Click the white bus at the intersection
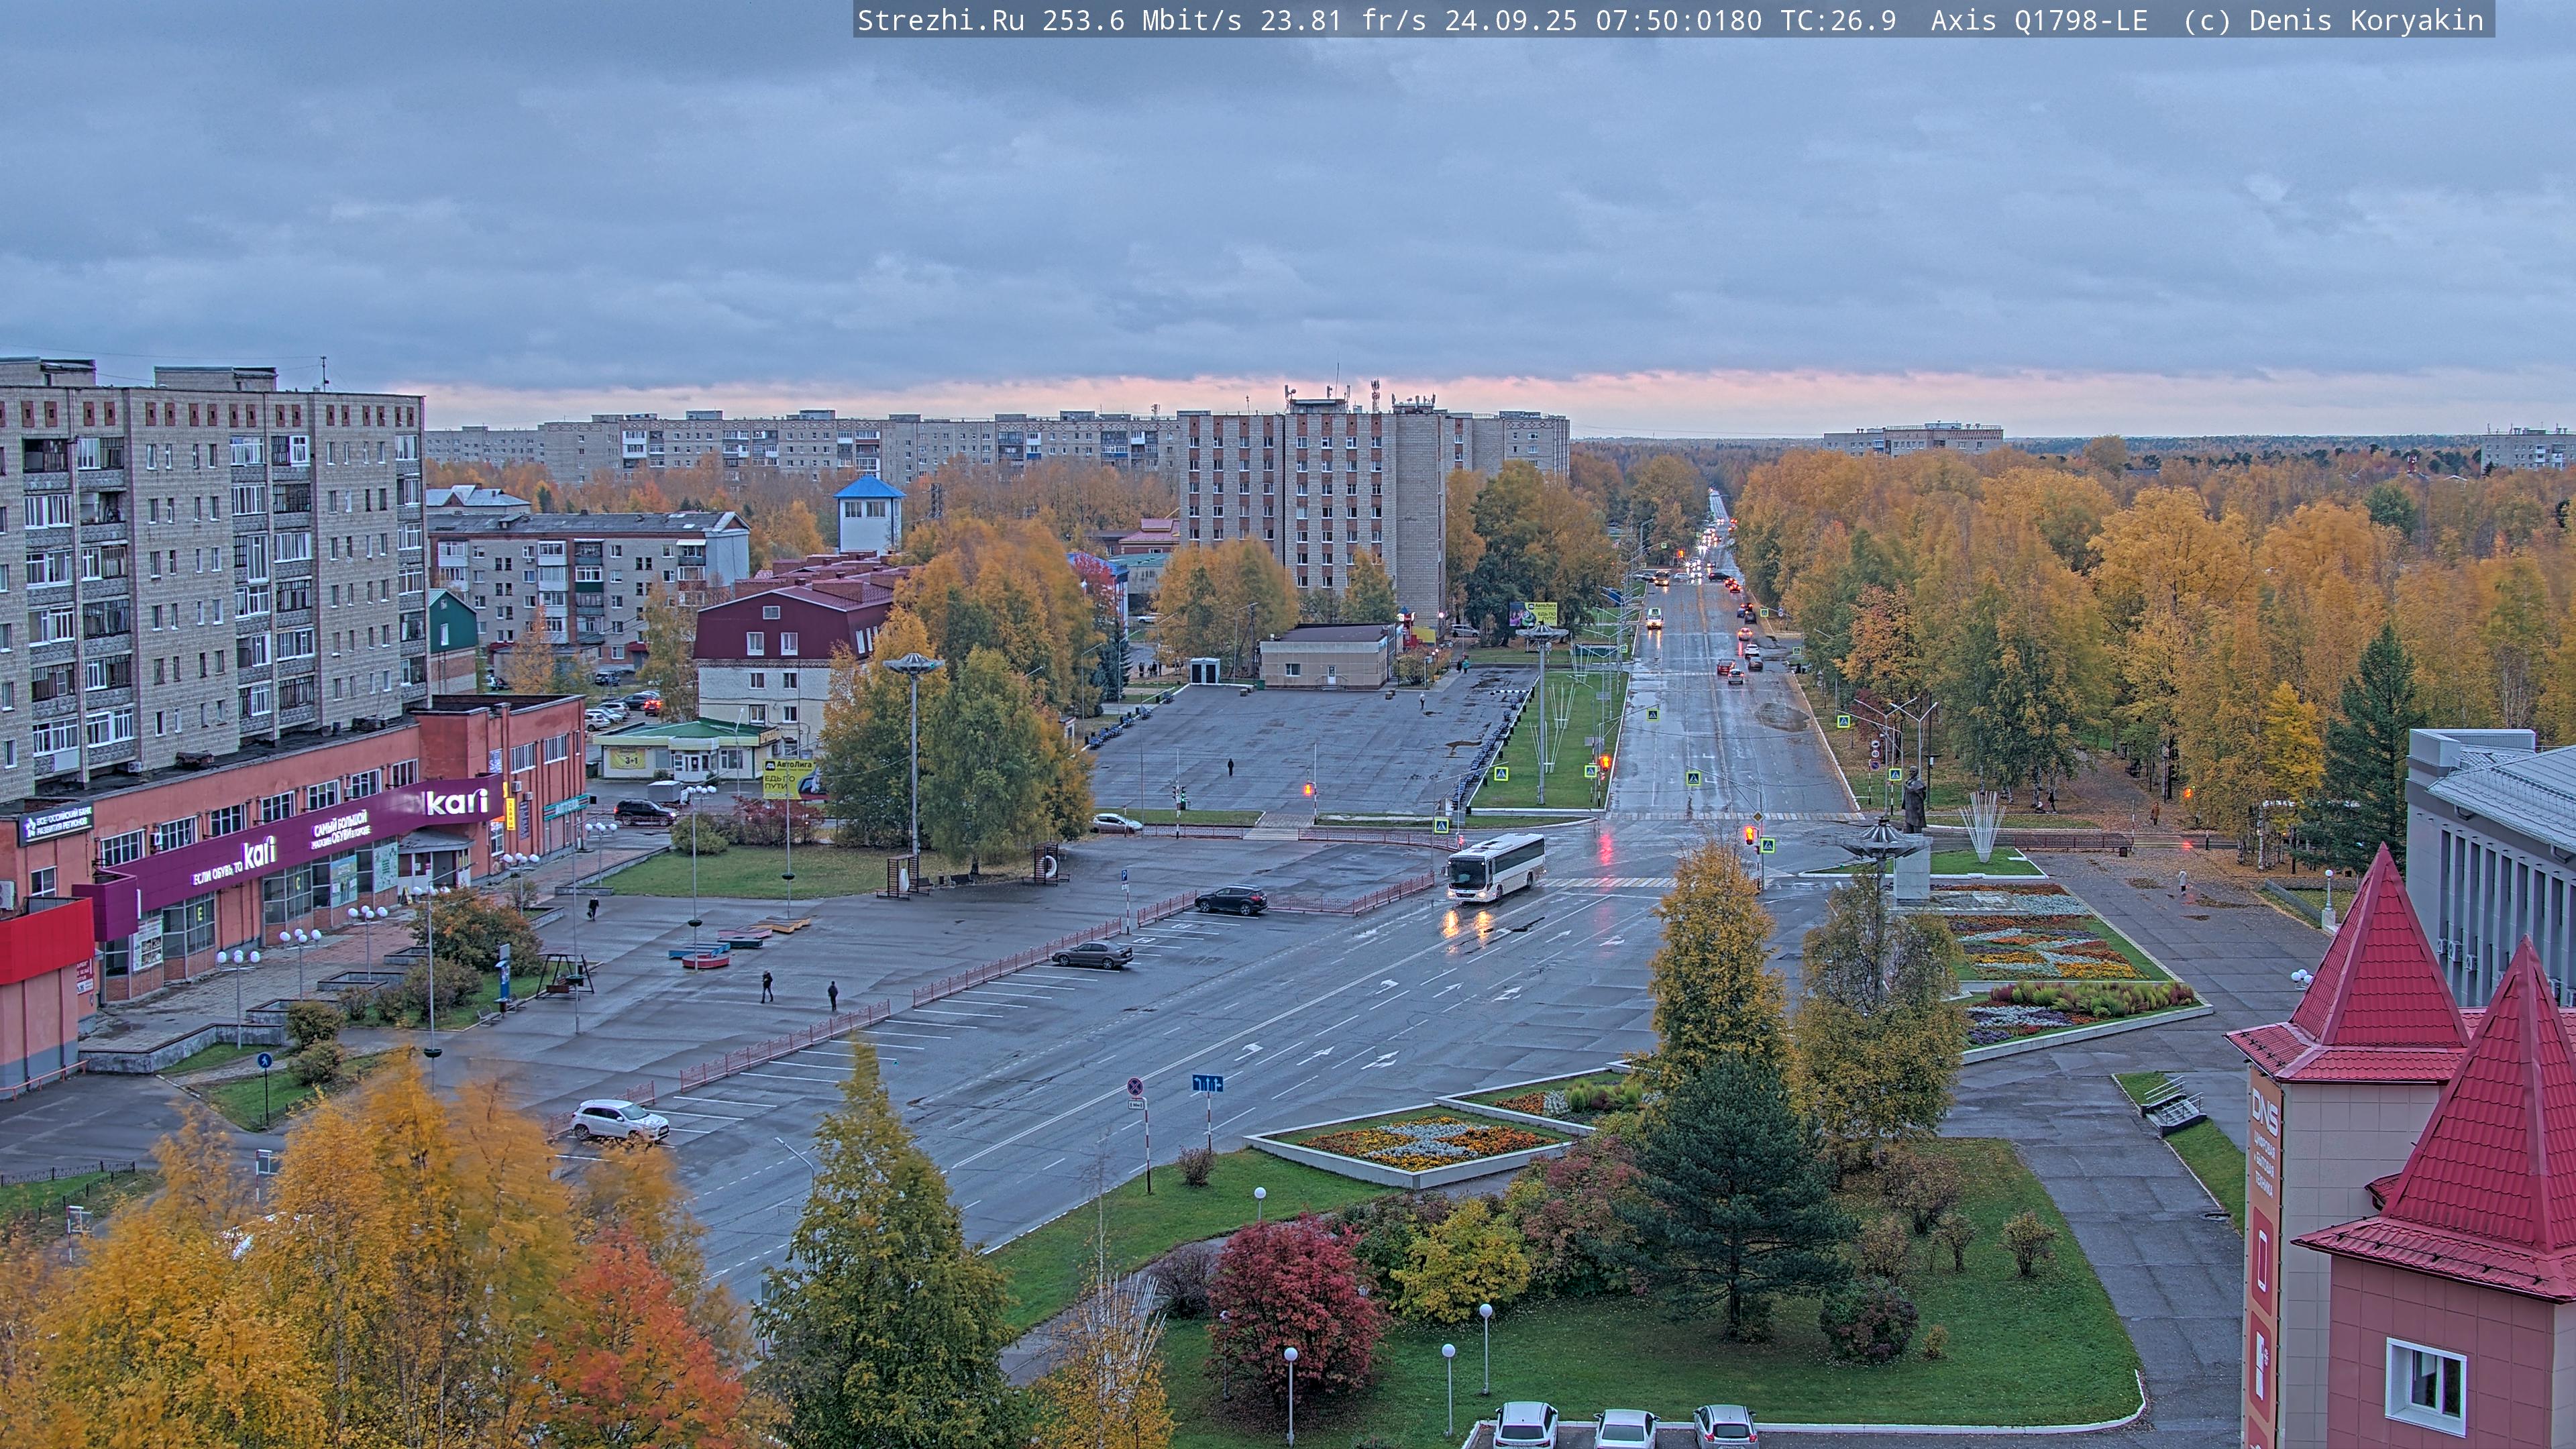The image size is (2576, 1449). coord(1495,867)
